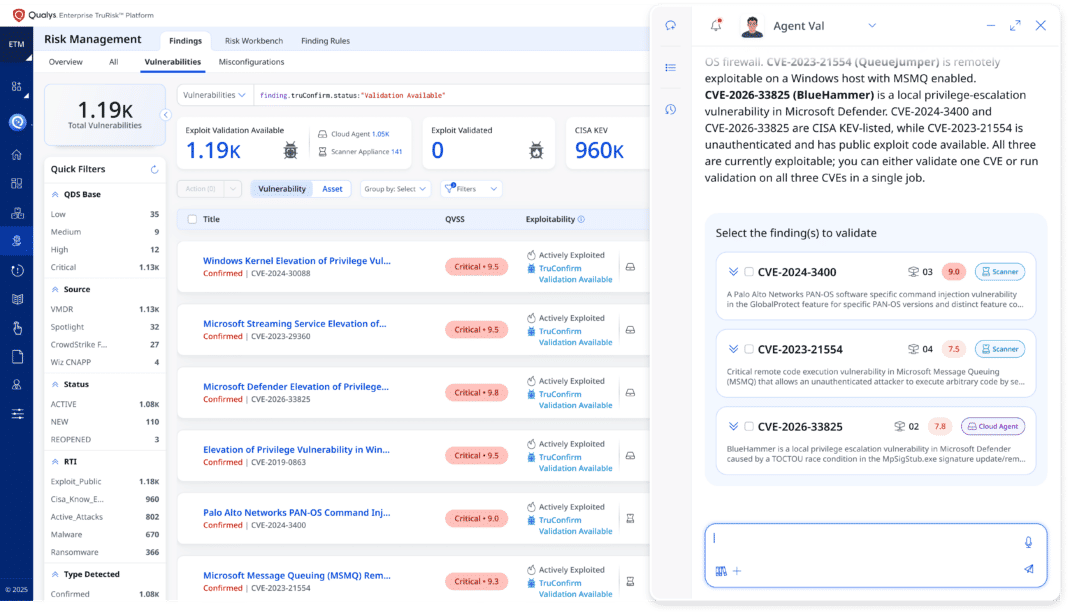The image size is (1070, 614).
Task: Click the asset icon on Windows Kernel Elevation row
Action: (631, 267)
